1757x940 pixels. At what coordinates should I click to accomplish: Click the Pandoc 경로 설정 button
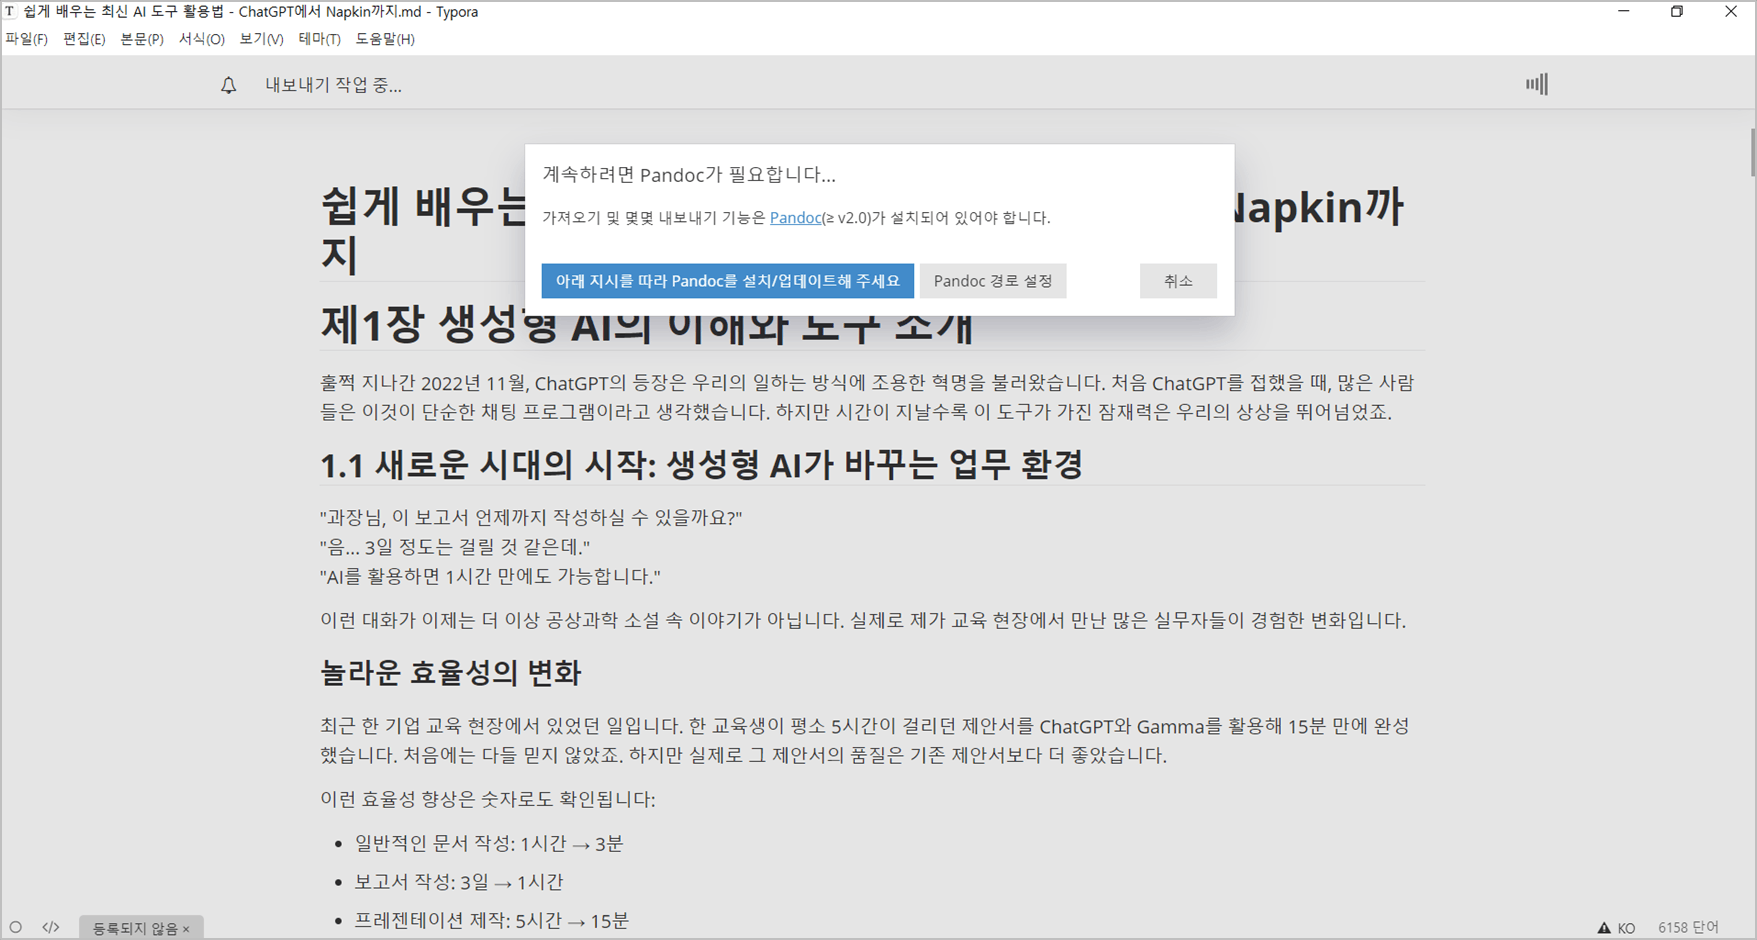click(x=993, y=281)
